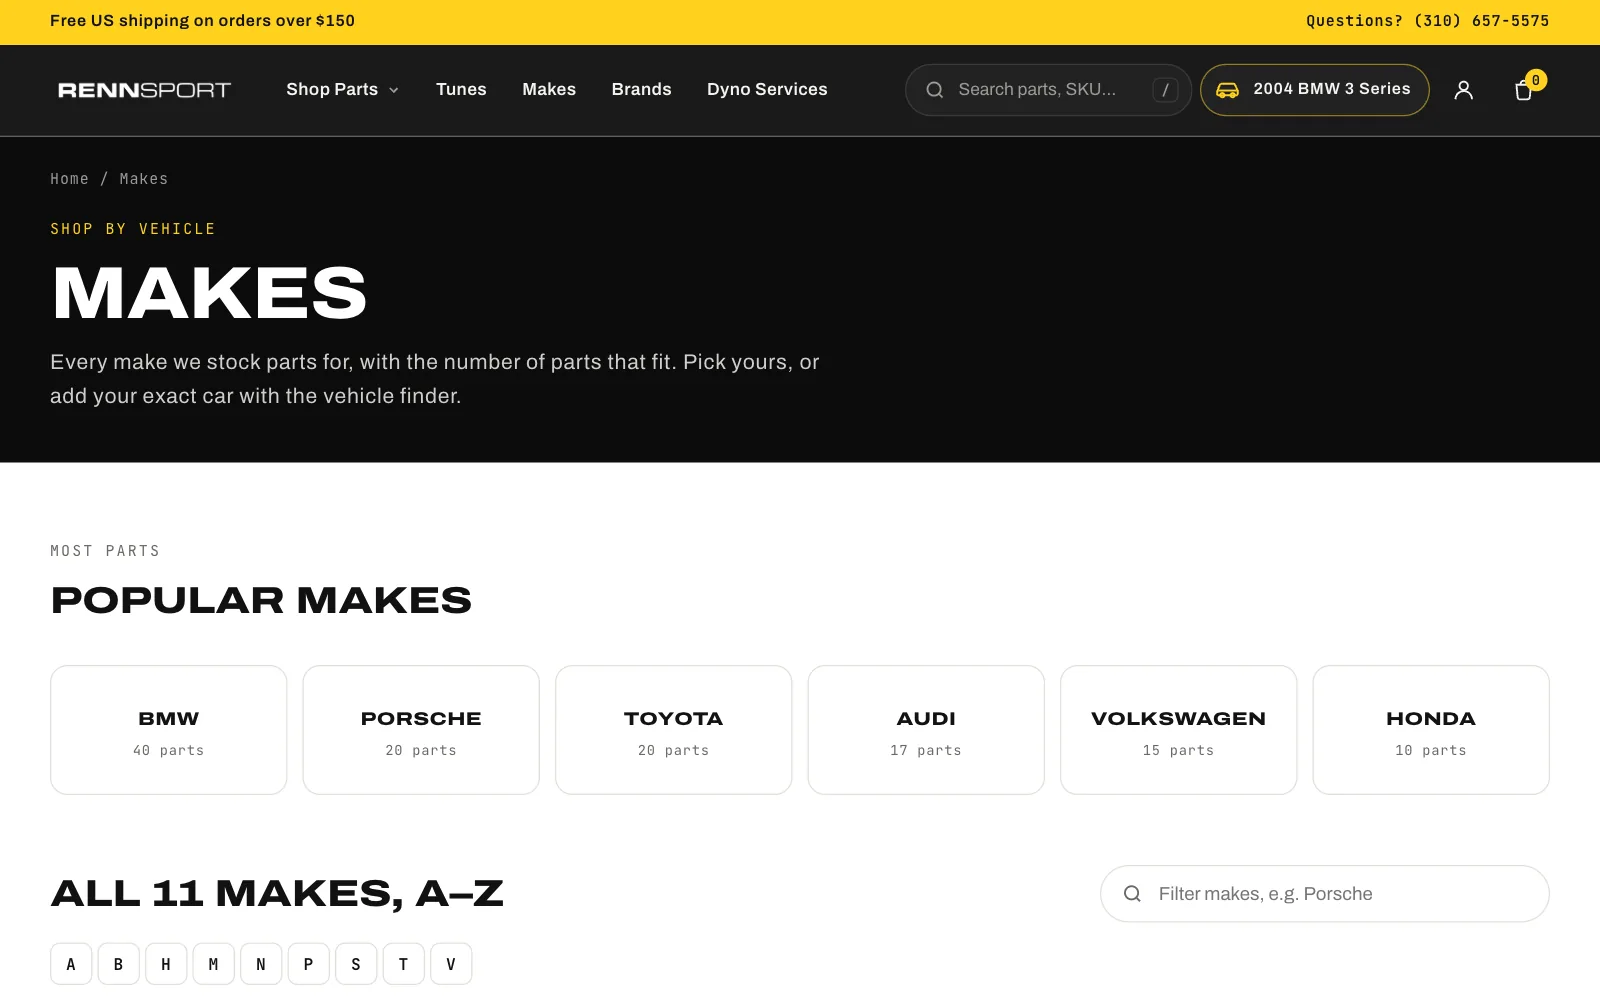This screenshot has height=1000, width=1600.
Task: Open Dyno Services page
Action: (767, 90)
